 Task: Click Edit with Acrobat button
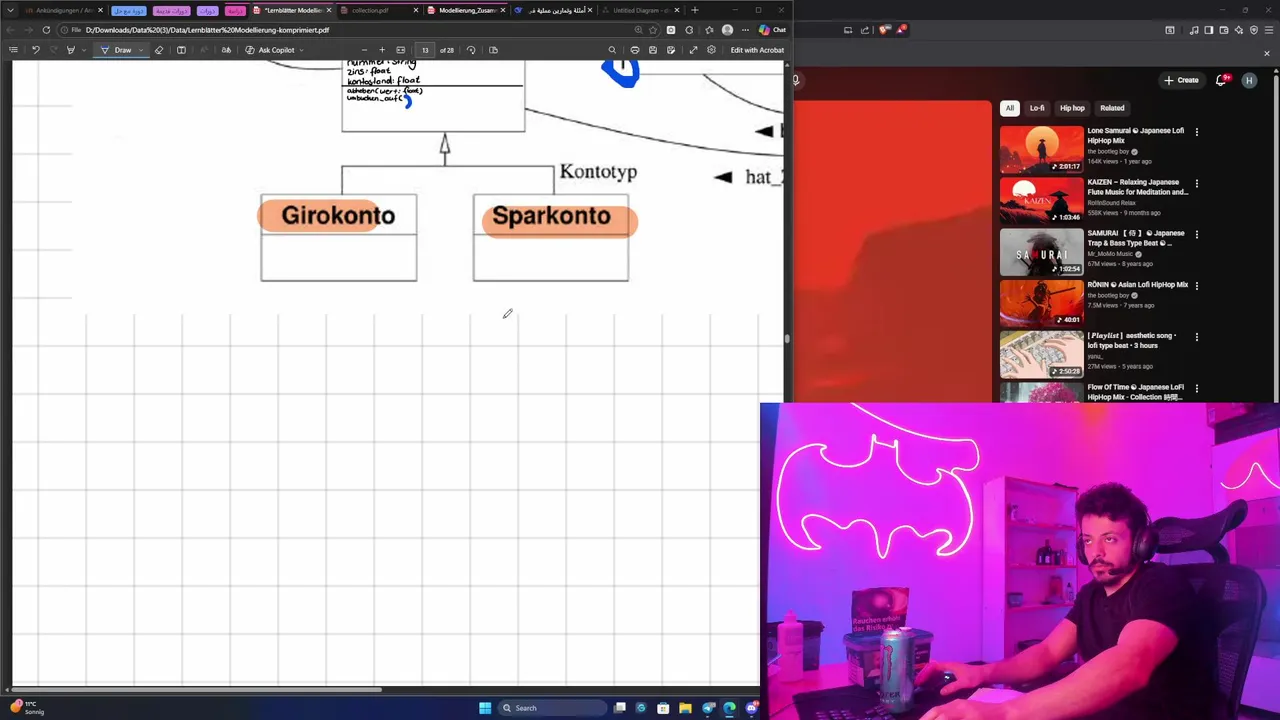click(x=757, y=50)
